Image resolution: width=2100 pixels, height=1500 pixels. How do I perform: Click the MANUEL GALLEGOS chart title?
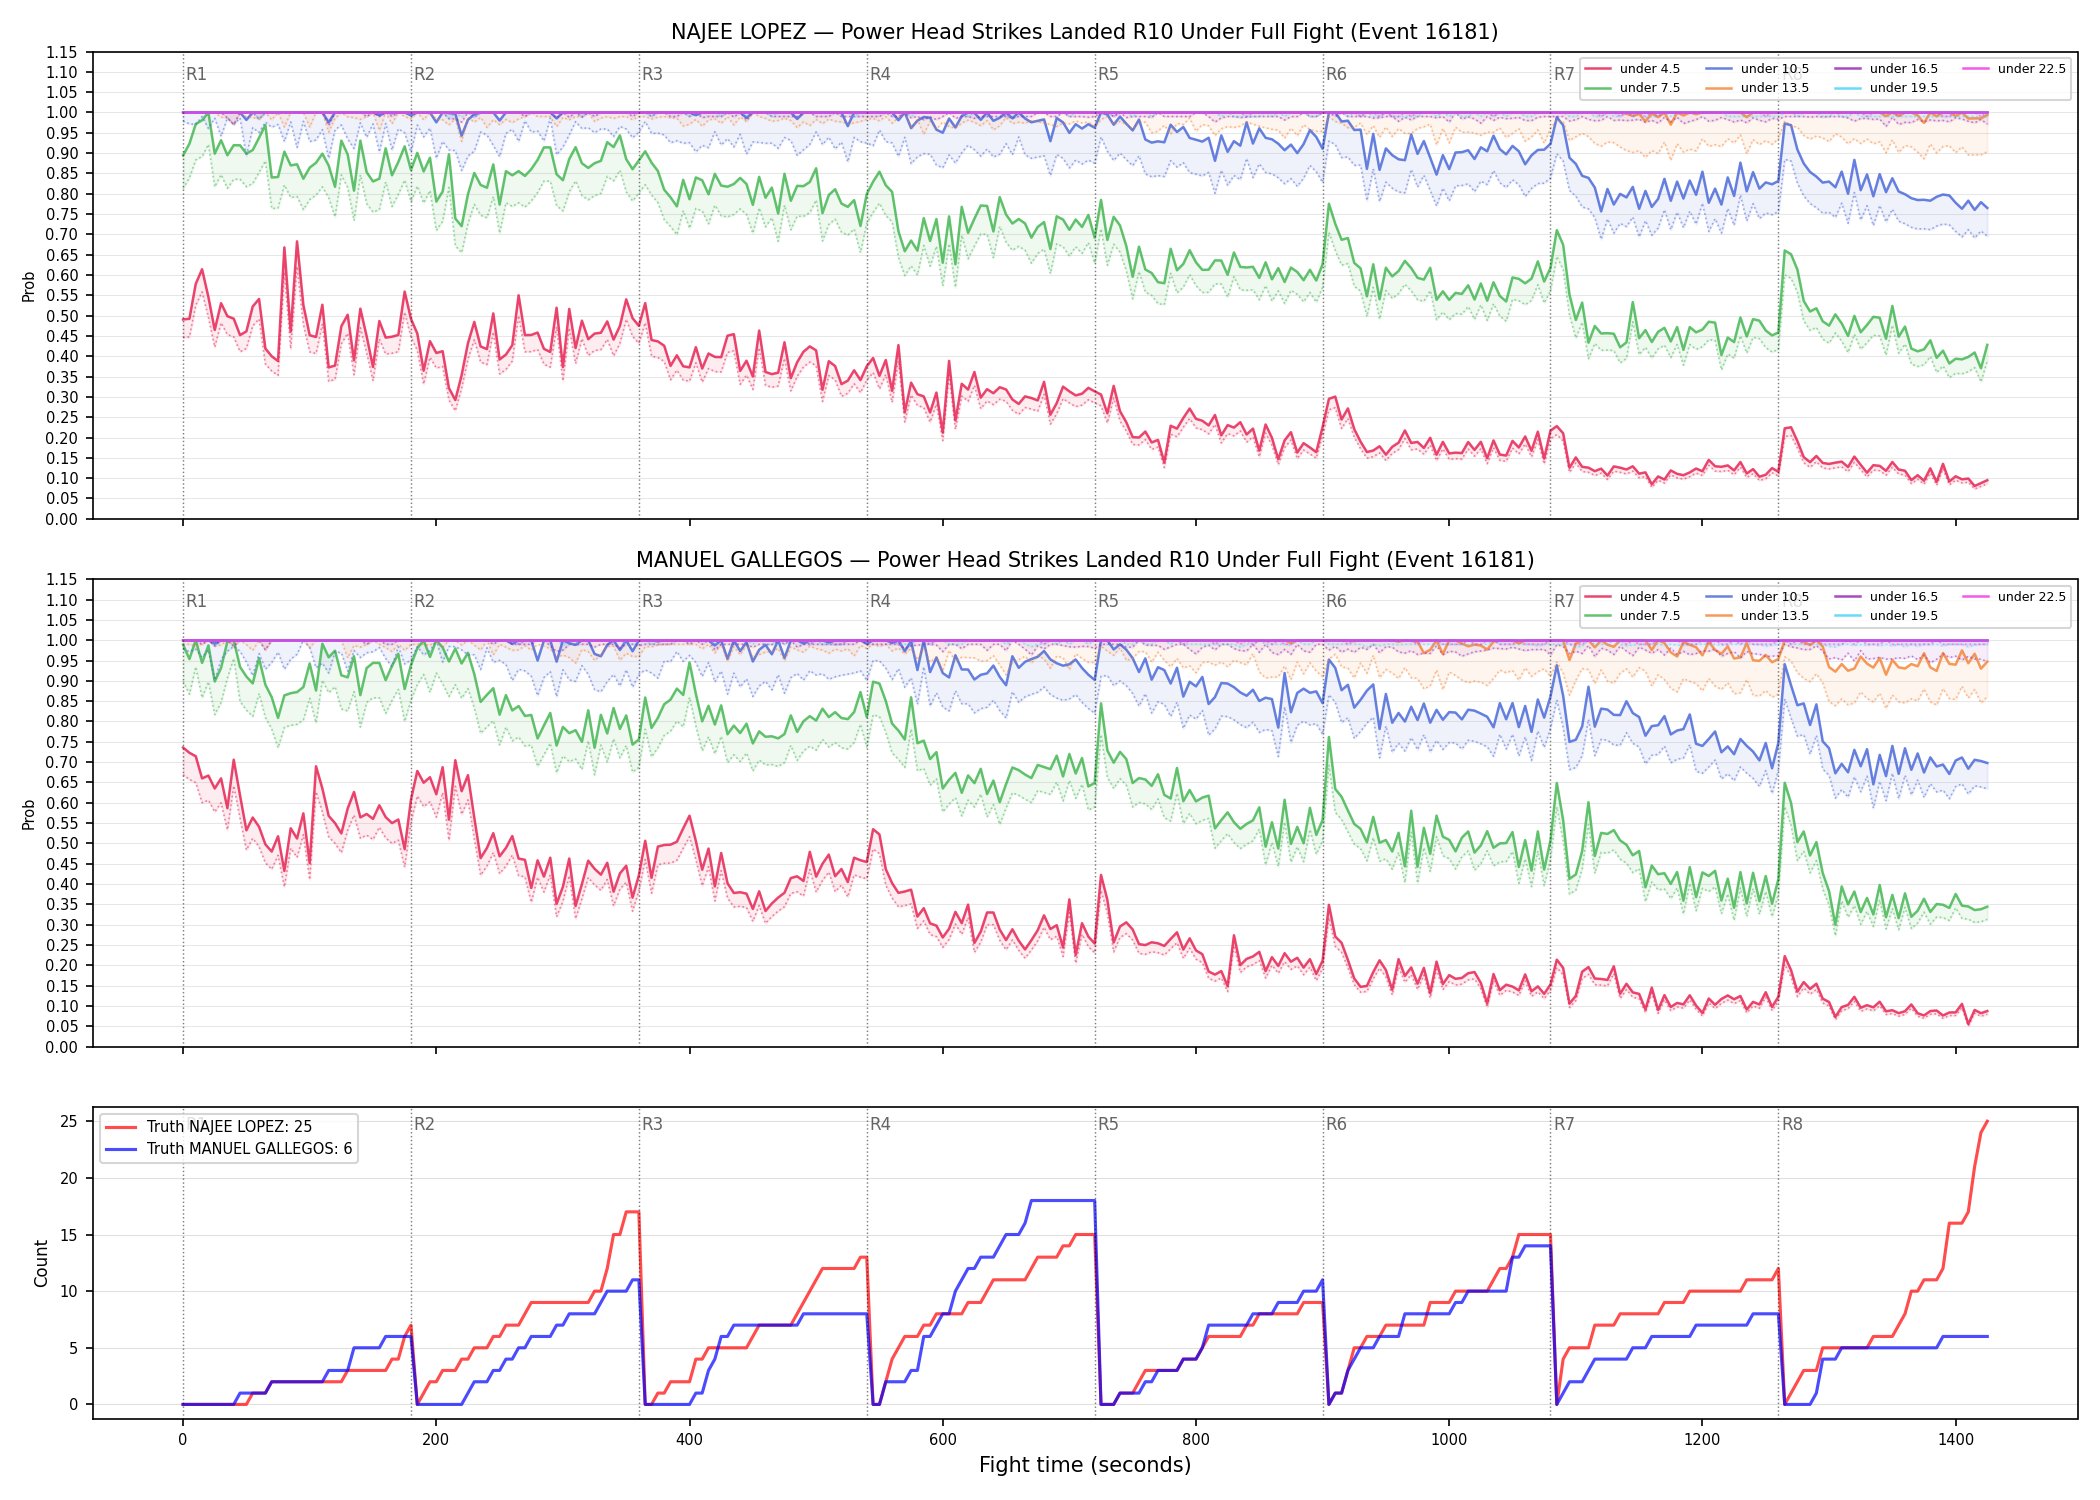[x=1085, y=560]
